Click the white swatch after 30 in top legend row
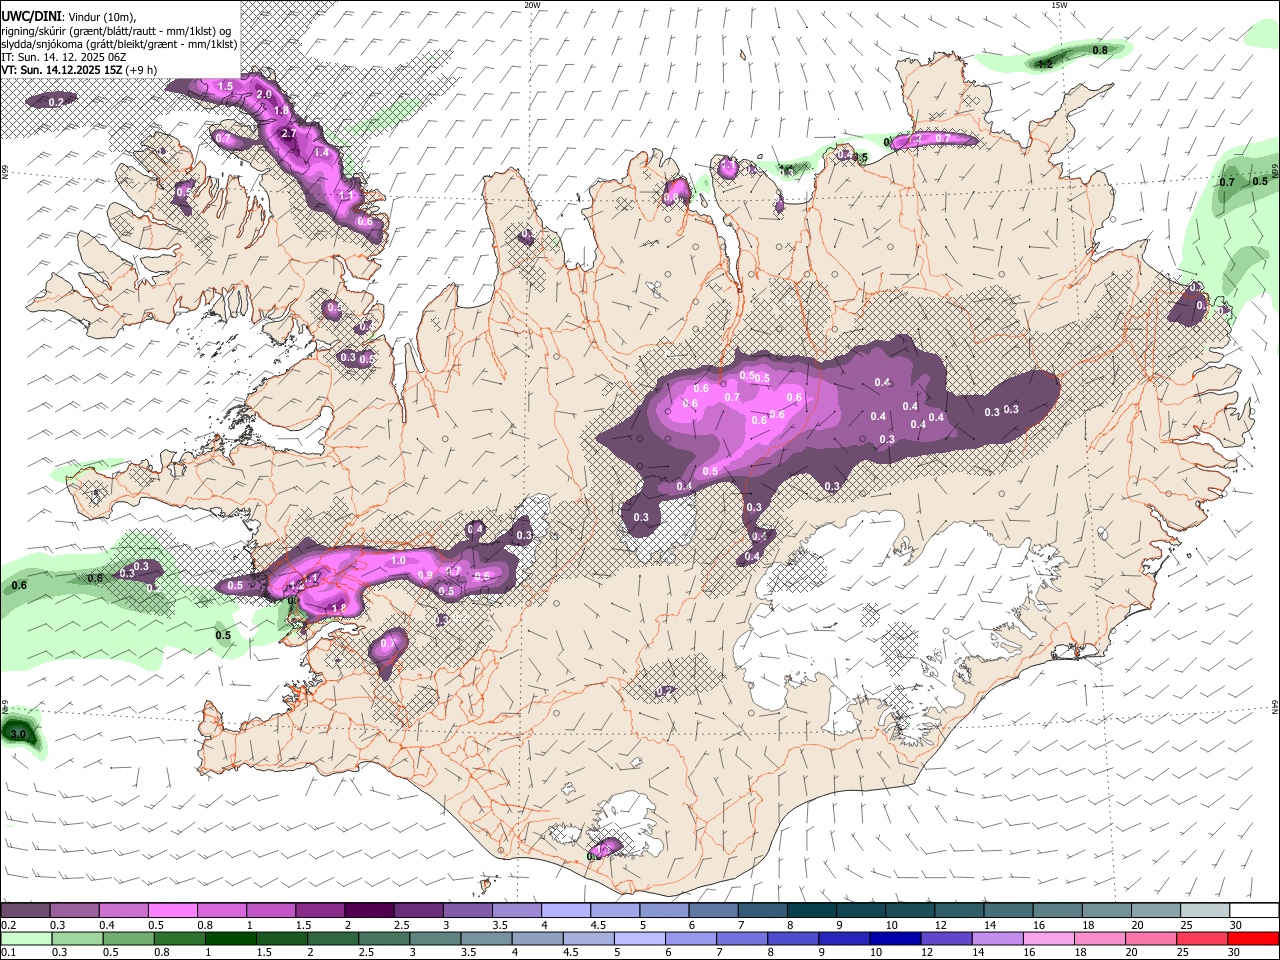 pyautogui.click(x=1255, y=910)
